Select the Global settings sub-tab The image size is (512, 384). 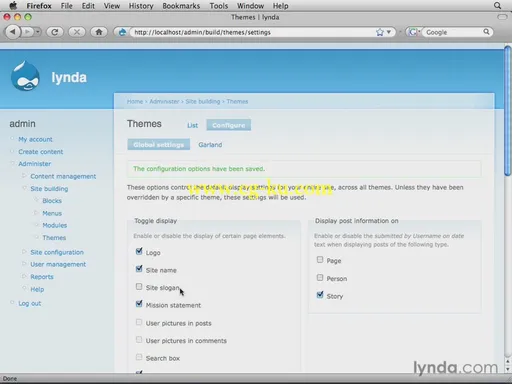click(x=159, y=145)
